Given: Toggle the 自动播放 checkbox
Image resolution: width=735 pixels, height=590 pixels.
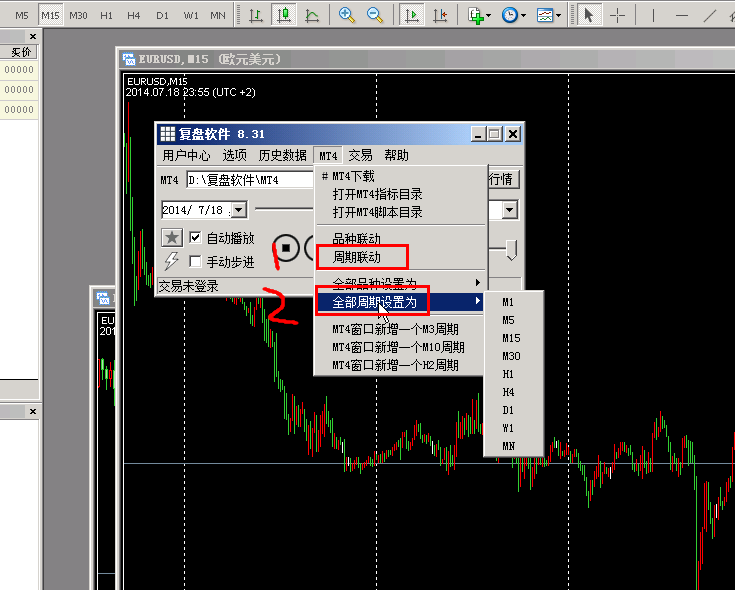Looking at the screenshot, I should pyautogui.click(x=196, y=238).
